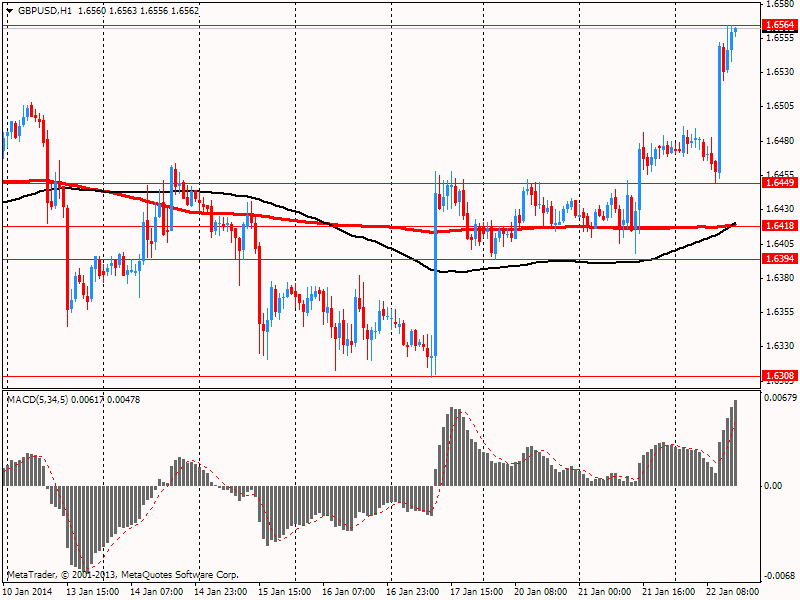Click the 20 Jan 08:00 time axis label
Image resolution: width=800 pixels, height=600 pixels.
tap(540, 592)
